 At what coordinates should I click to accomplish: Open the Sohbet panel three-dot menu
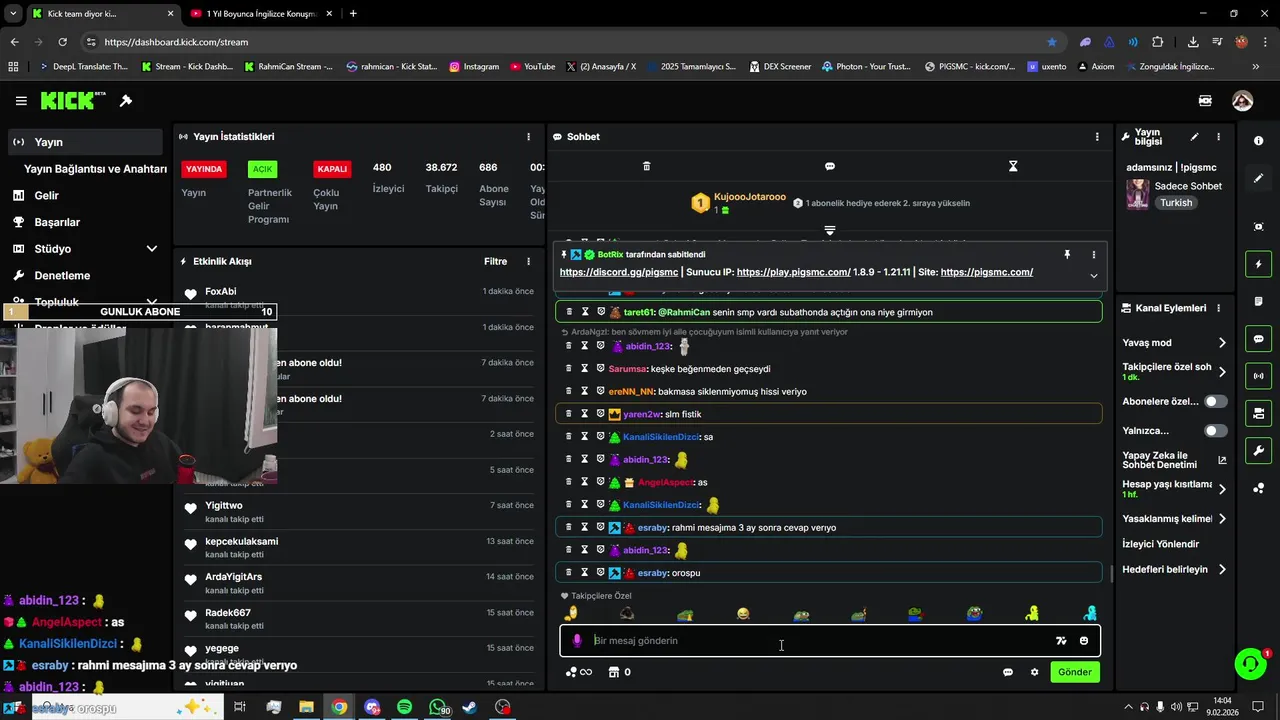click(1097, 137)
